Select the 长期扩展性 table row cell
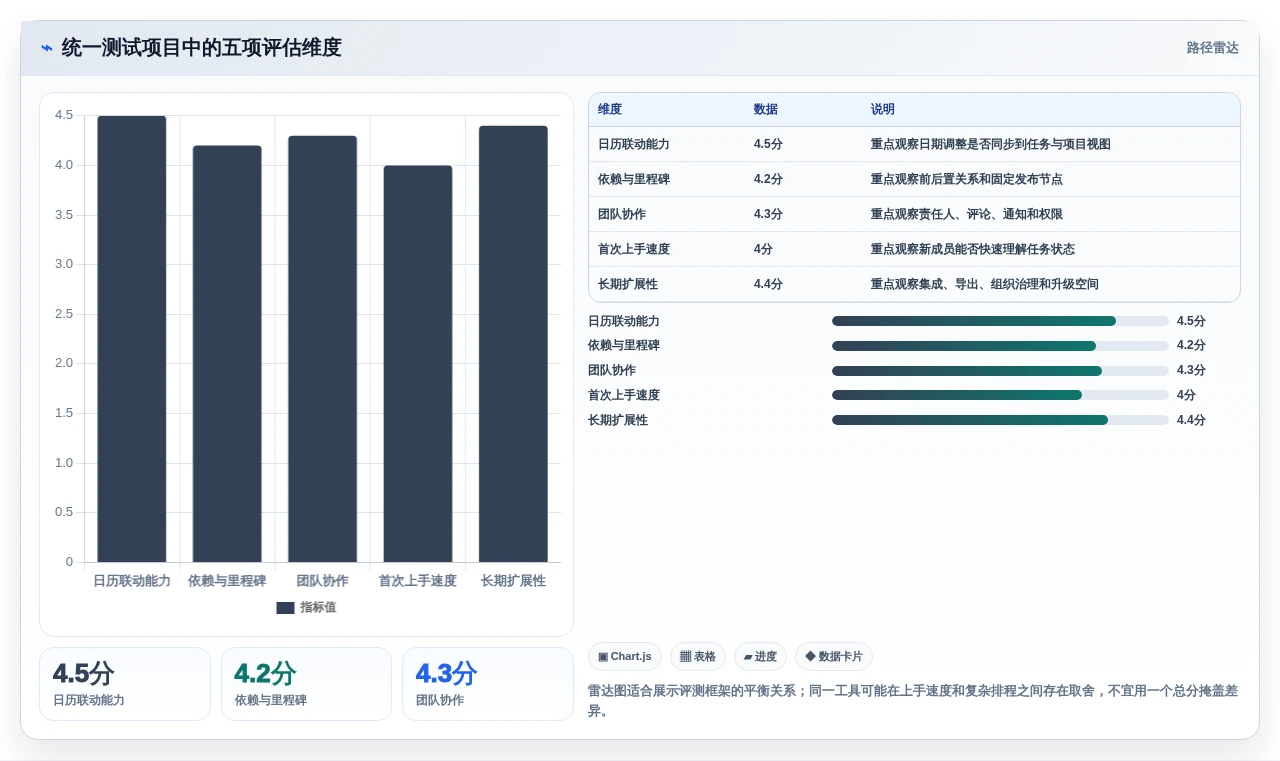 (628, 285)
